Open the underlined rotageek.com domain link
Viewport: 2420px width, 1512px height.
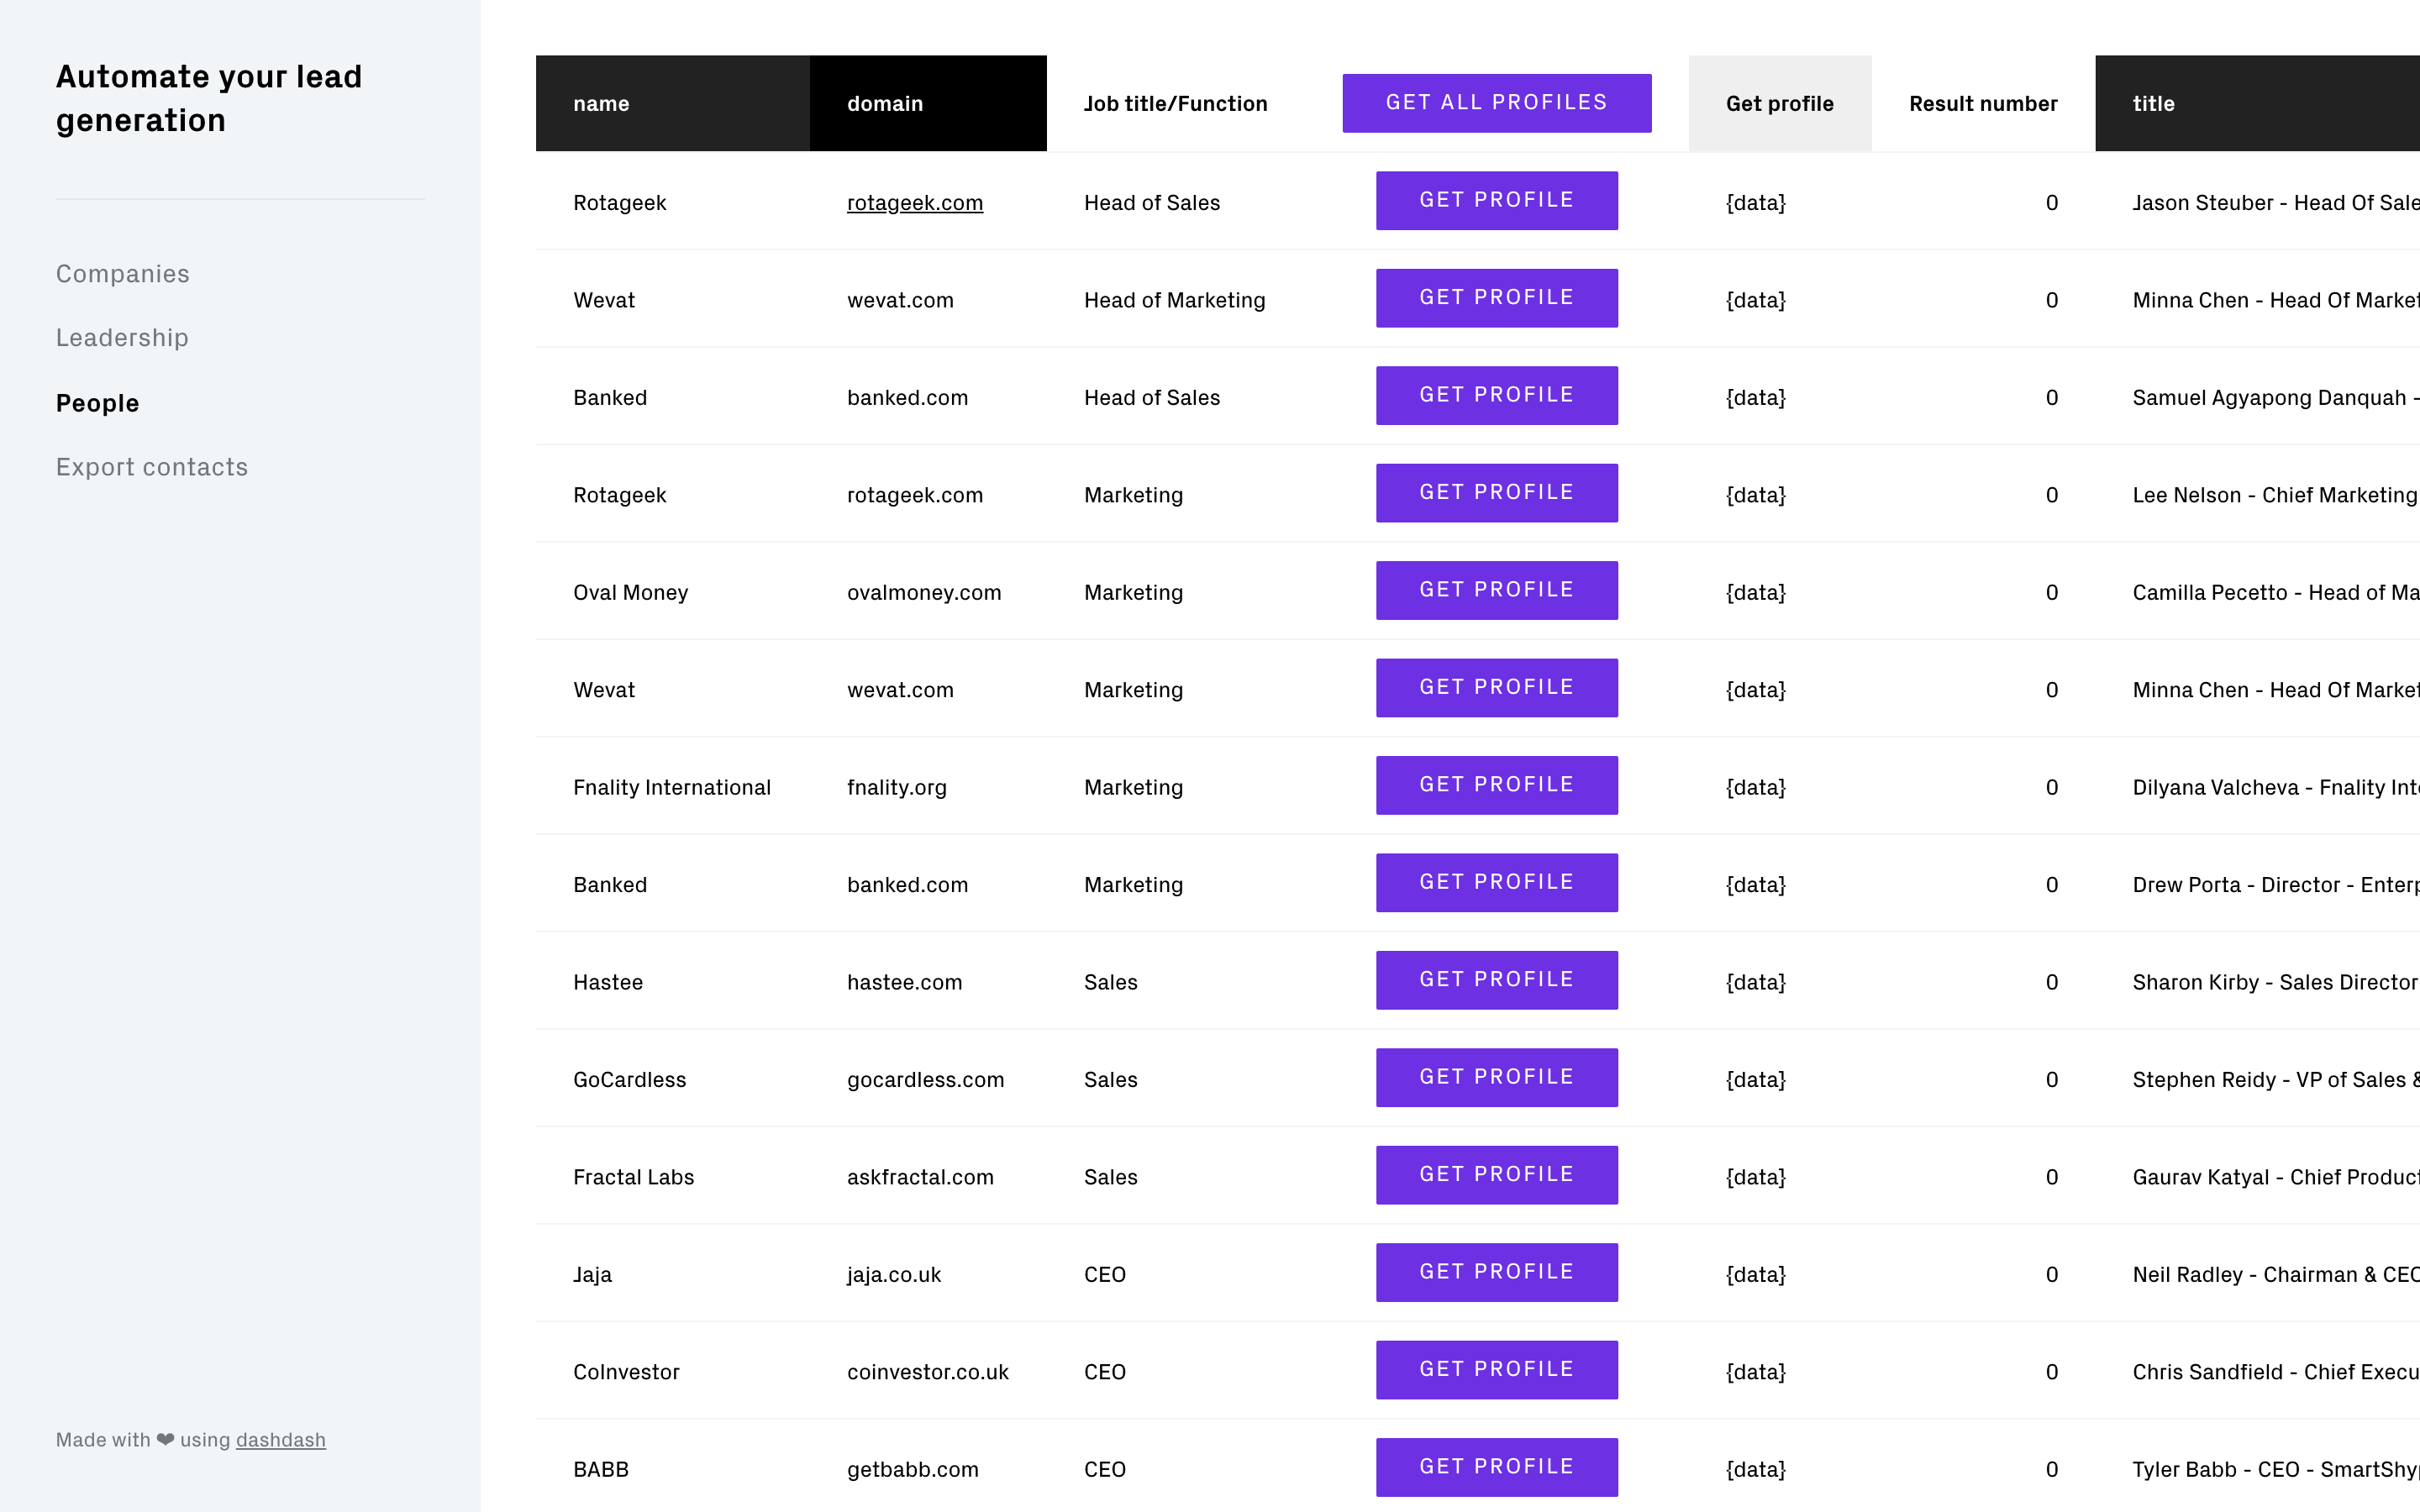915,203
